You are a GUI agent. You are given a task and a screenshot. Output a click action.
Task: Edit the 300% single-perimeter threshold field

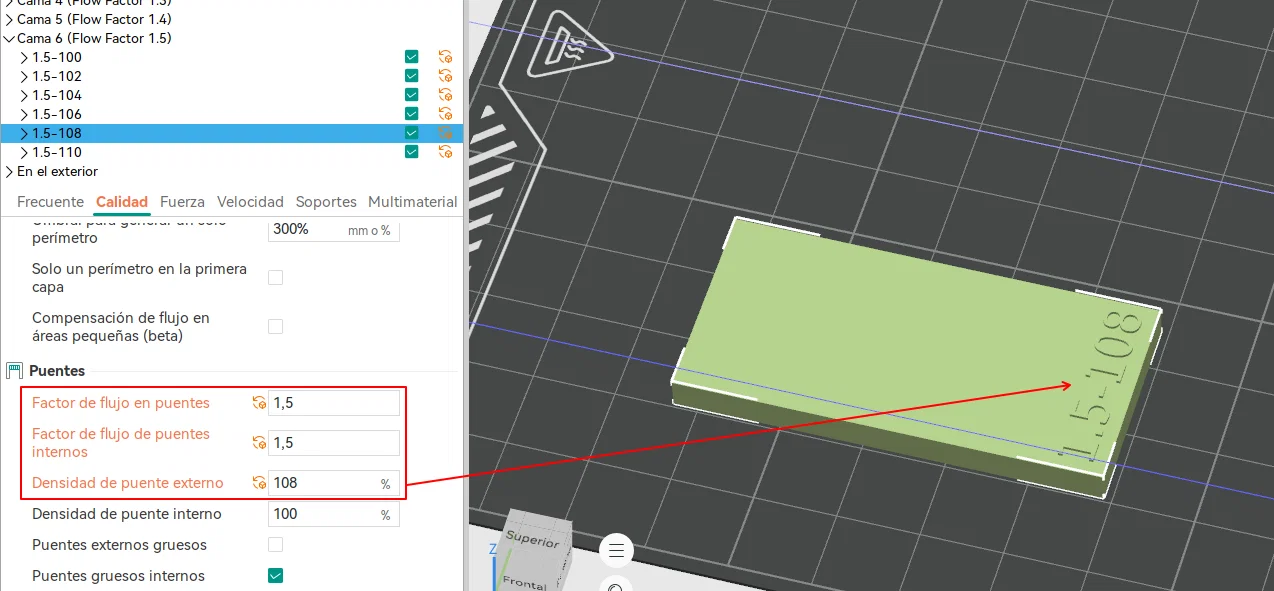pos(334,230)
